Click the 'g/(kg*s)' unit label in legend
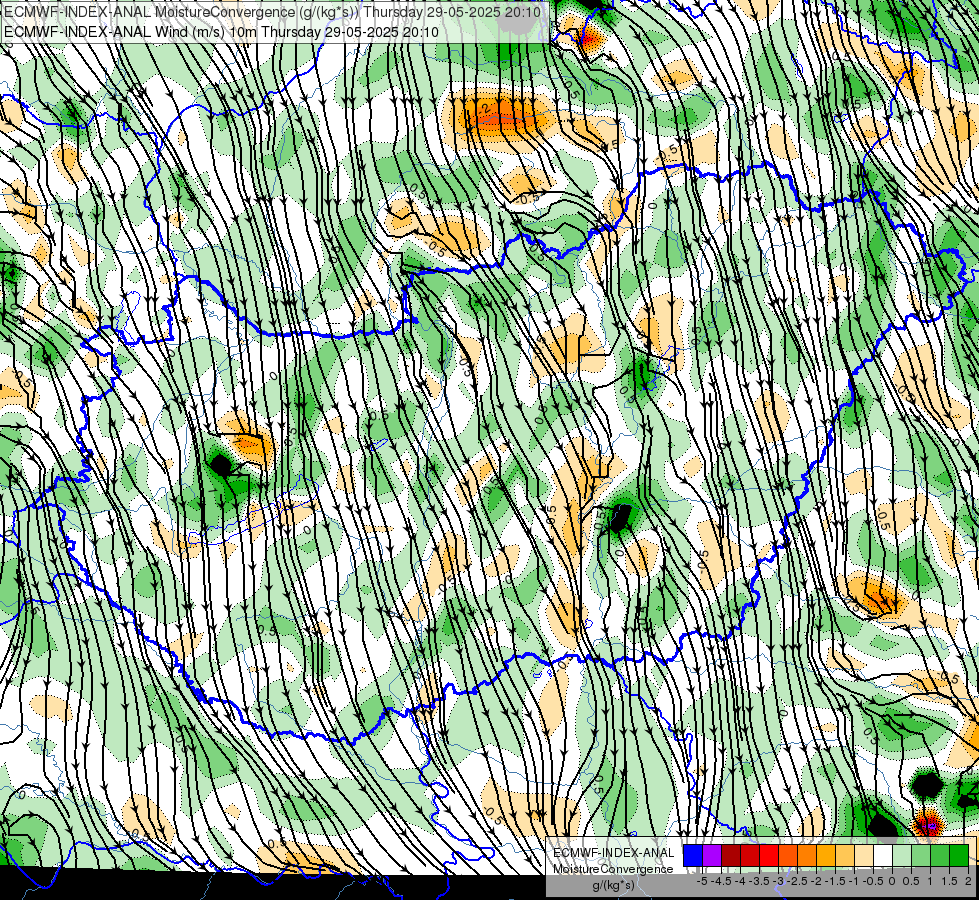This screenshot has width=979, height=900. click(x=613, y=886)
